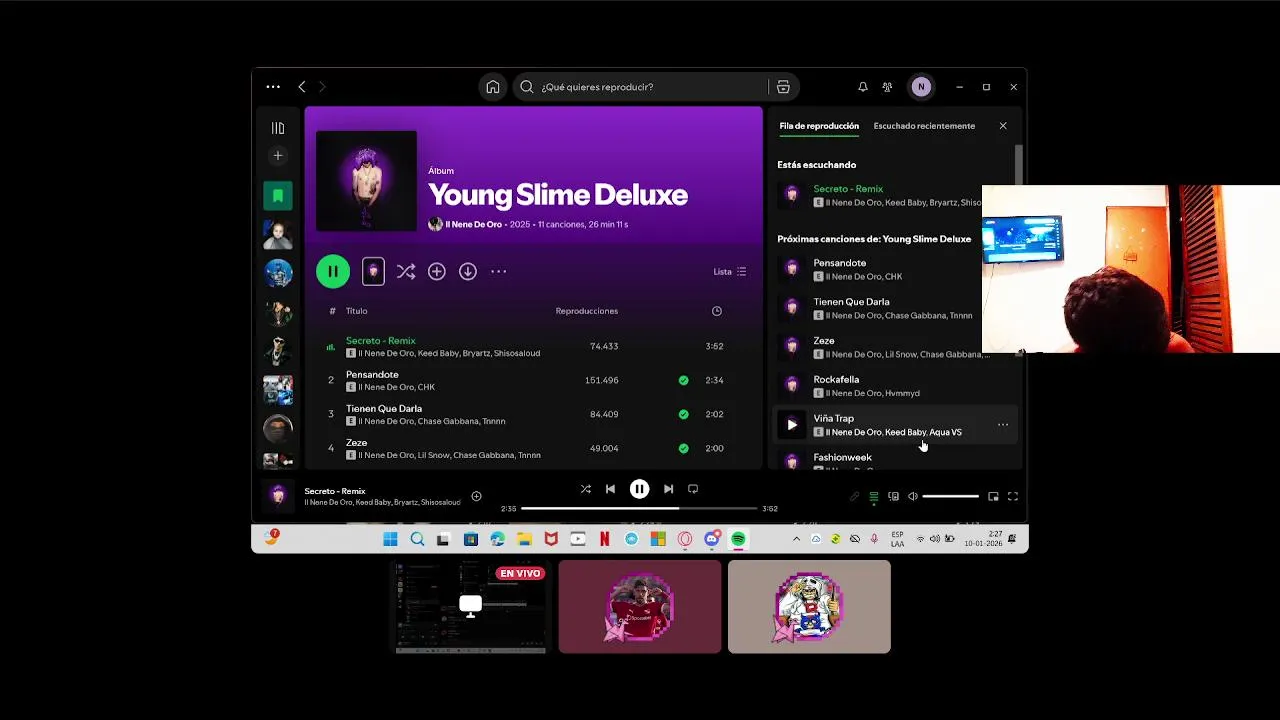Screen dimensions: 1280x720
Task: Toggle repeat in the player bar
Action: [693, 489]
